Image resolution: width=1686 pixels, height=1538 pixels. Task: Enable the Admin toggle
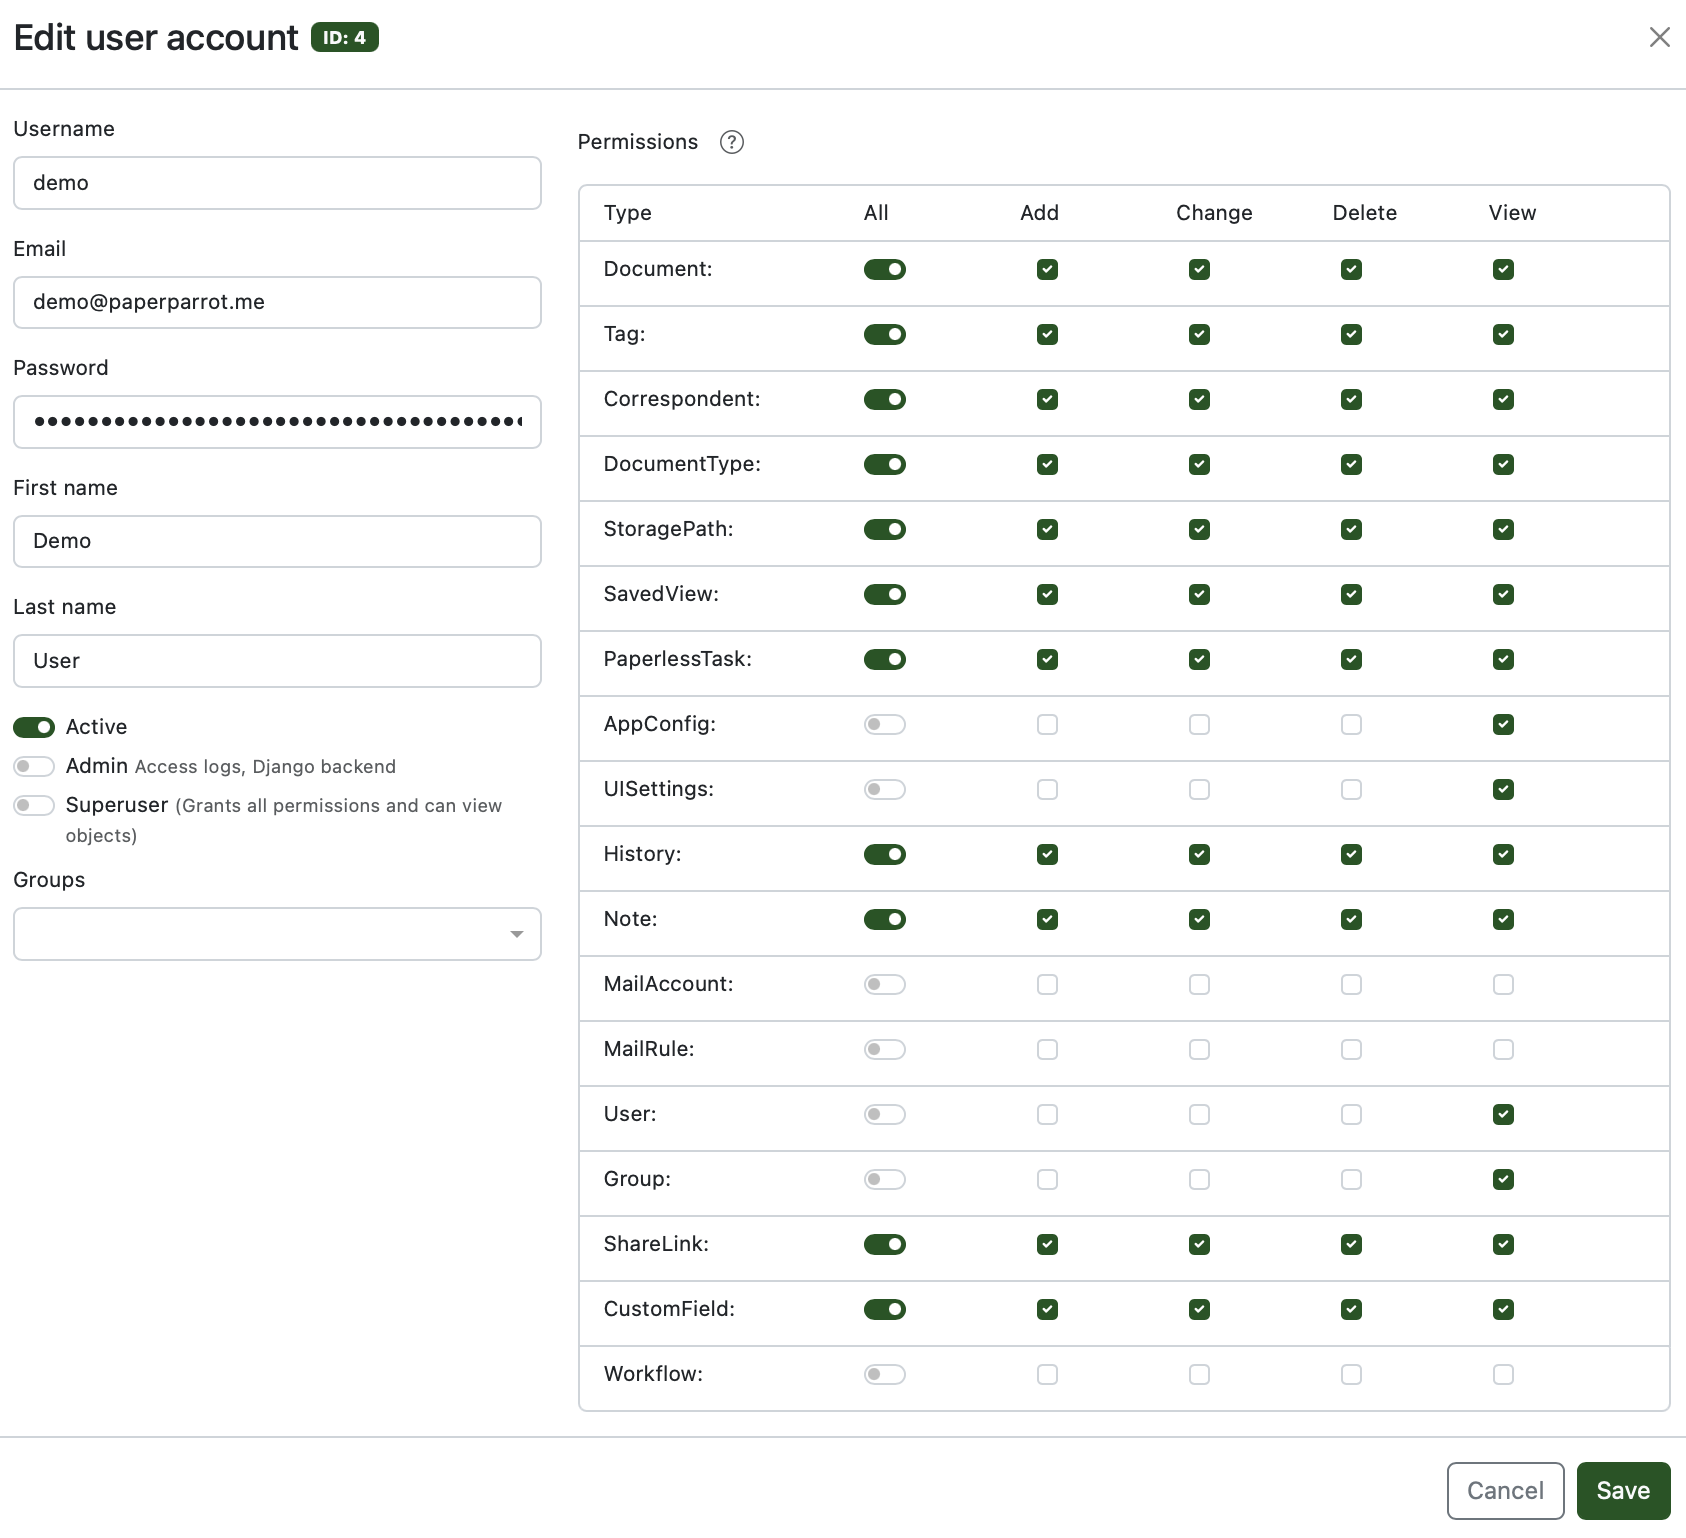click(x=34, y=767)
